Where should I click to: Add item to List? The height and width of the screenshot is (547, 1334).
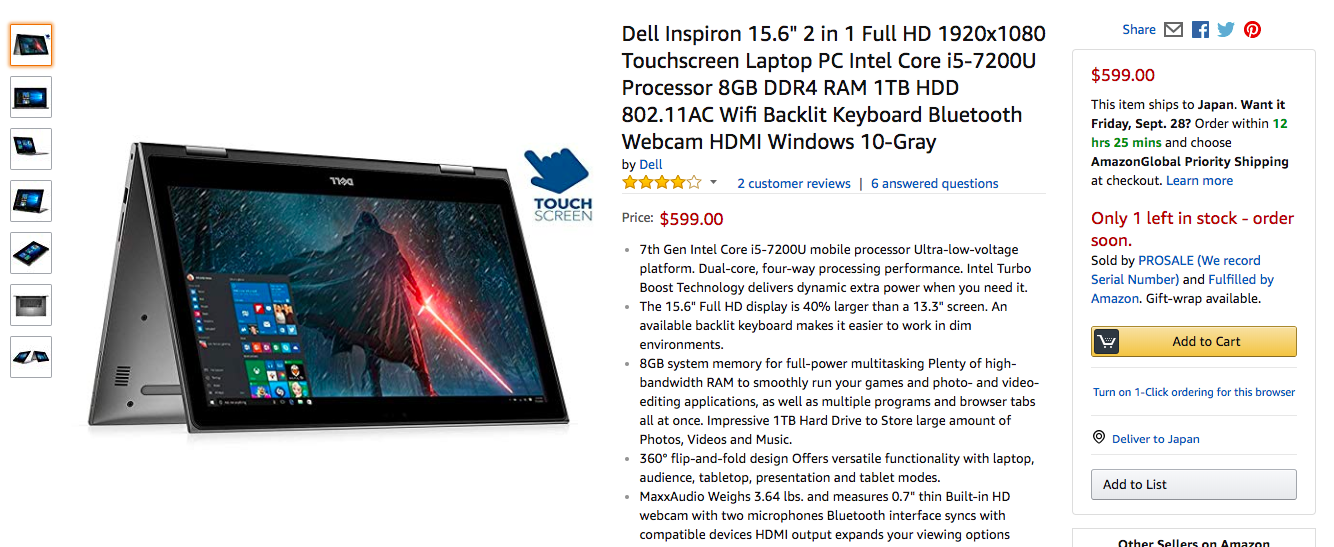1194,484
